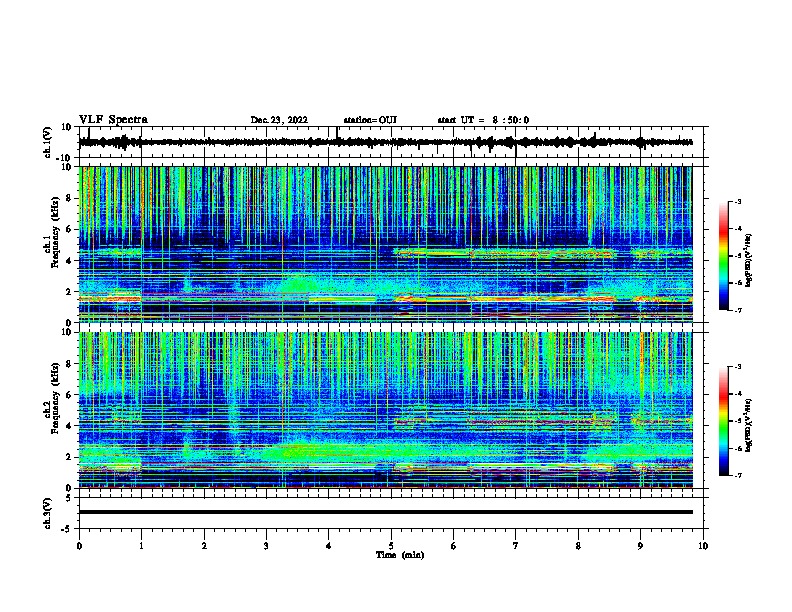Click the ch.1 spectrogram color scale bar
Screen dimensions: 792x612
coord(724,256)
